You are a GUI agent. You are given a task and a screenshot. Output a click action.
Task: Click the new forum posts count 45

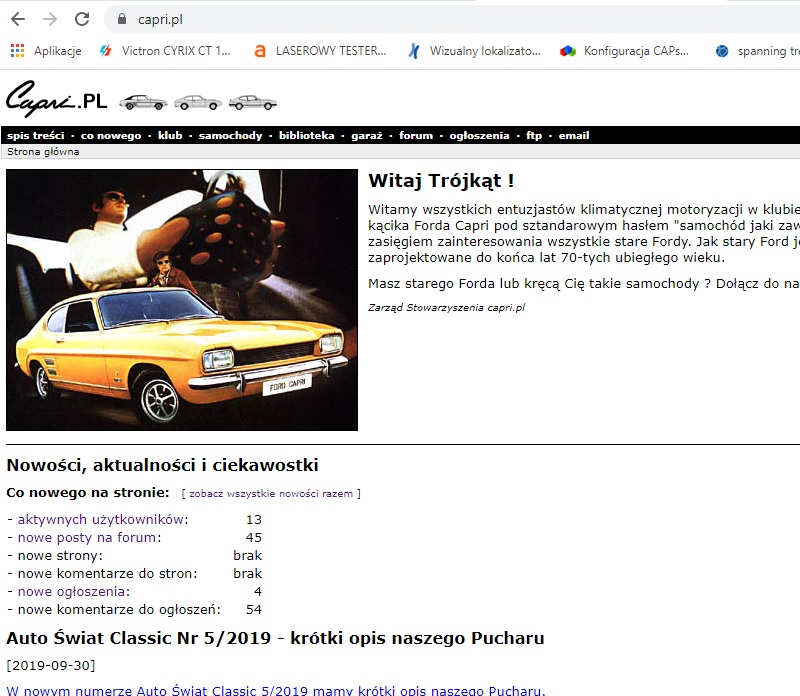254,537
